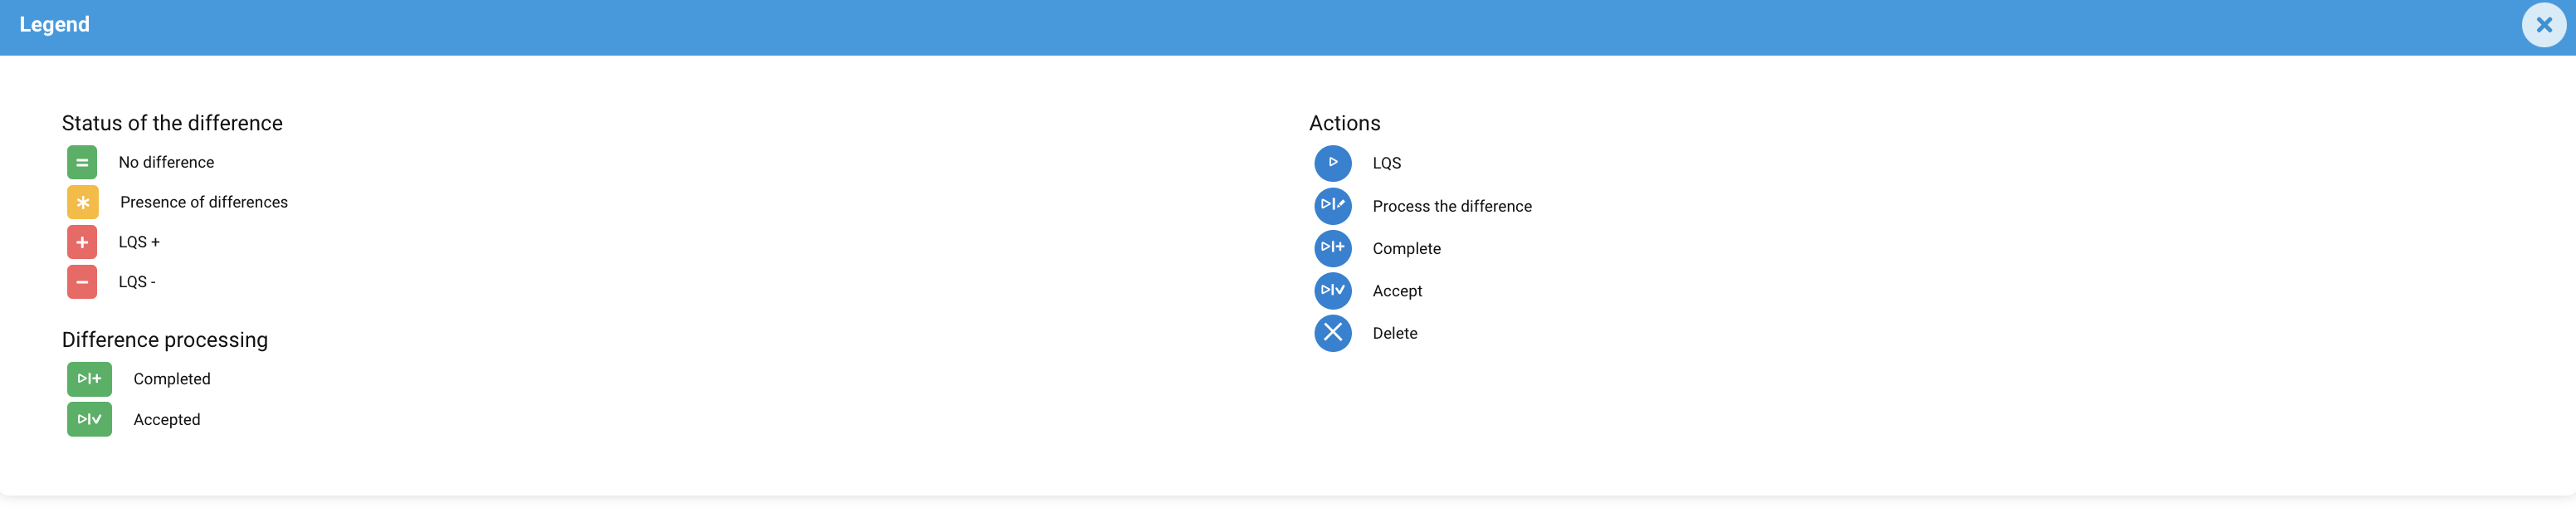
Task: Click the Status of the difference heading
Action: point(172,123)
